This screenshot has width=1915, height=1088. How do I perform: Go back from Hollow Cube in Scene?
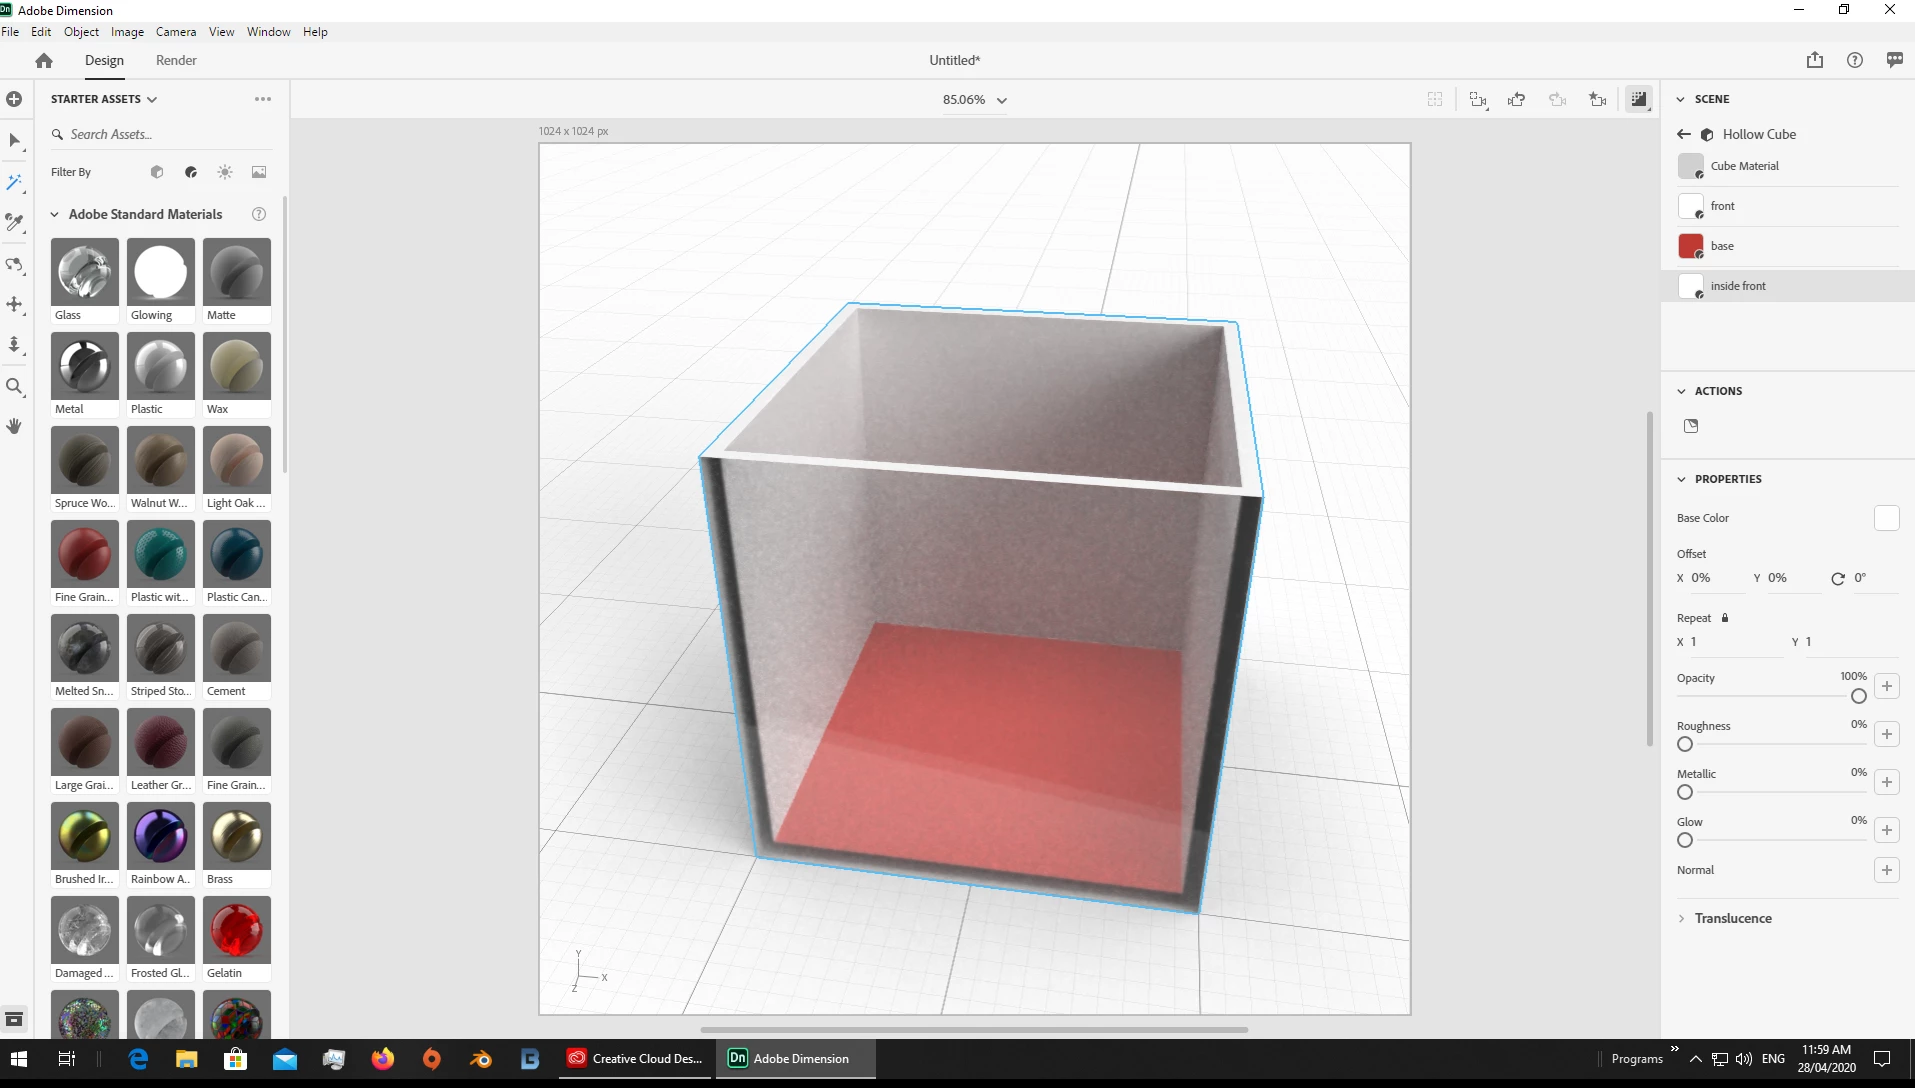point(1684,134)
